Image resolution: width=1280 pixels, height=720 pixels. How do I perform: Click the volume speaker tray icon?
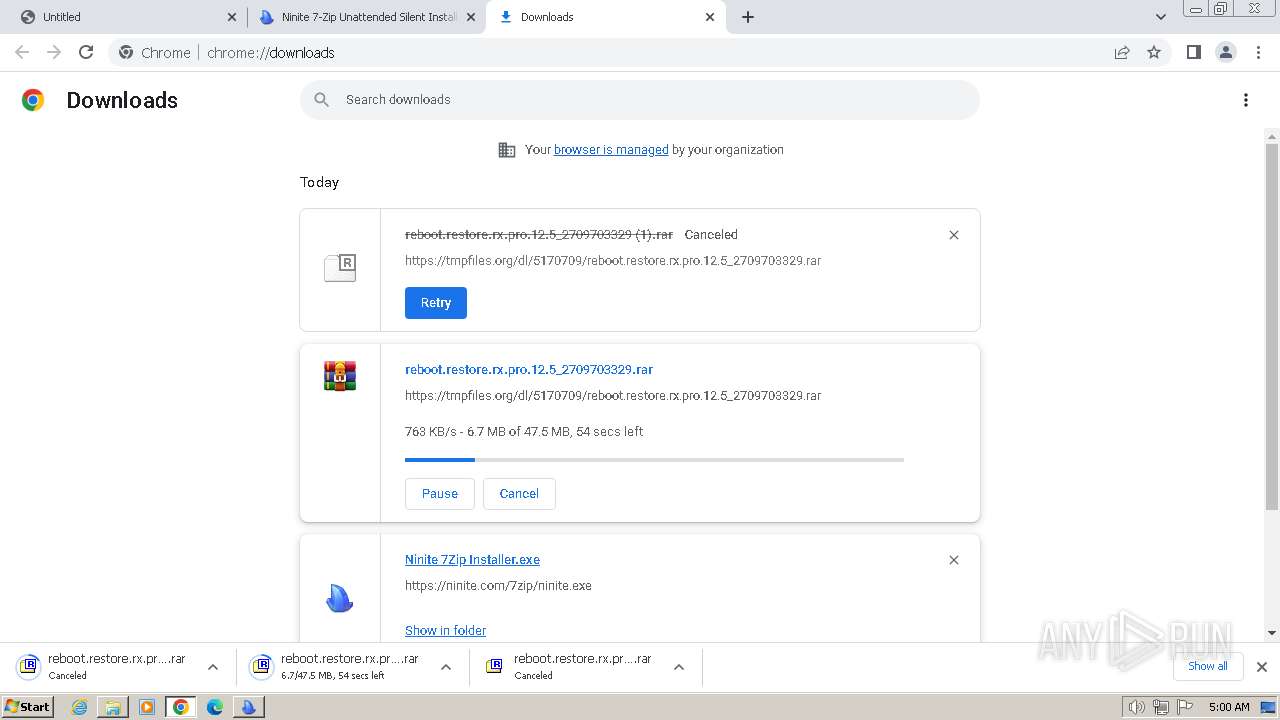(1136, 707)
